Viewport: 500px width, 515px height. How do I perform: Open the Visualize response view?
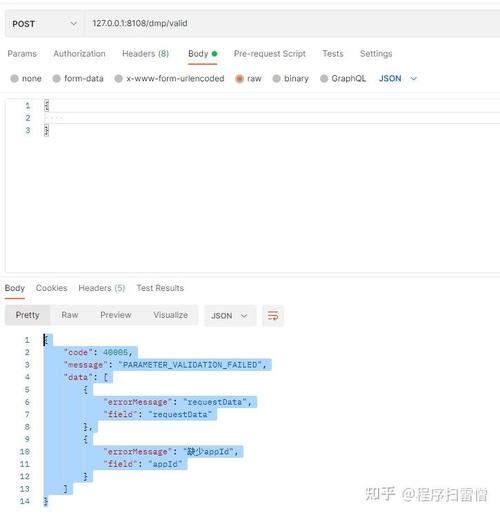click(170, 315)
